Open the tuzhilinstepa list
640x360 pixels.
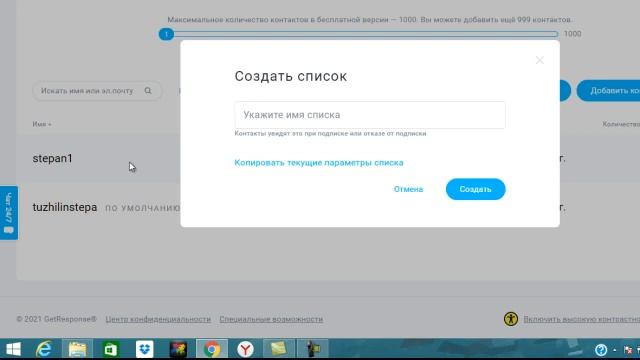[x=65, y=207]
